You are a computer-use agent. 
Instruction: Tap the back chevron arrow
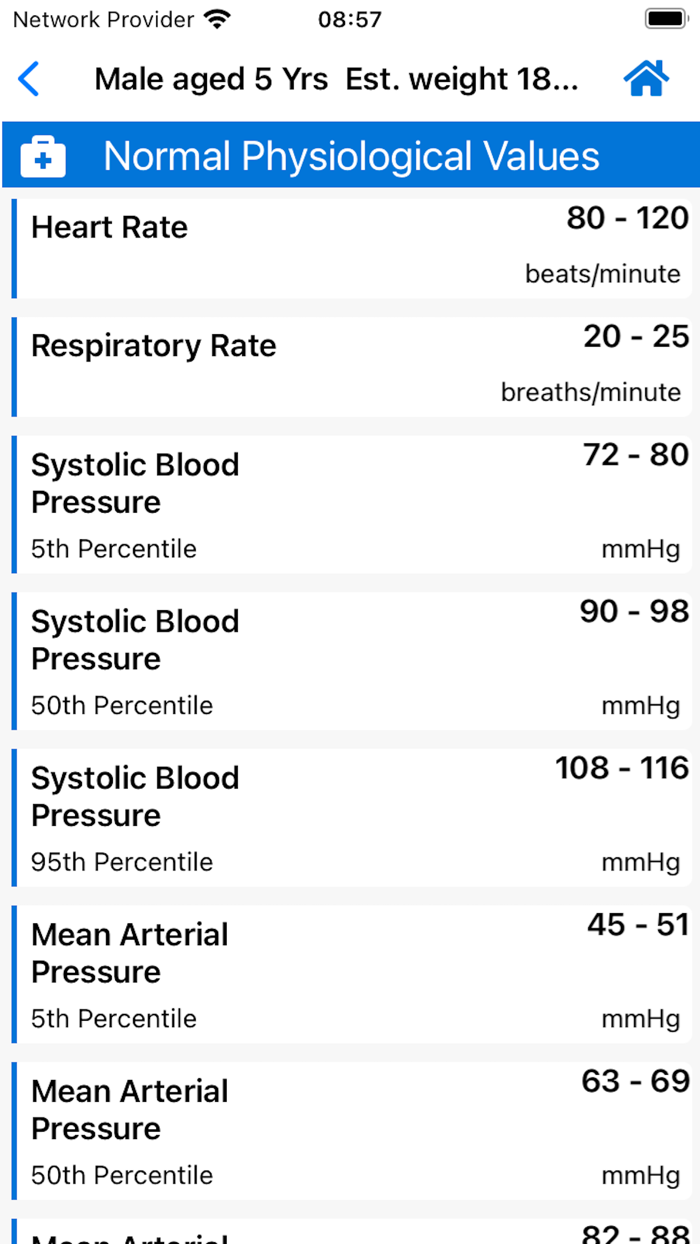[x=29, y=78]
